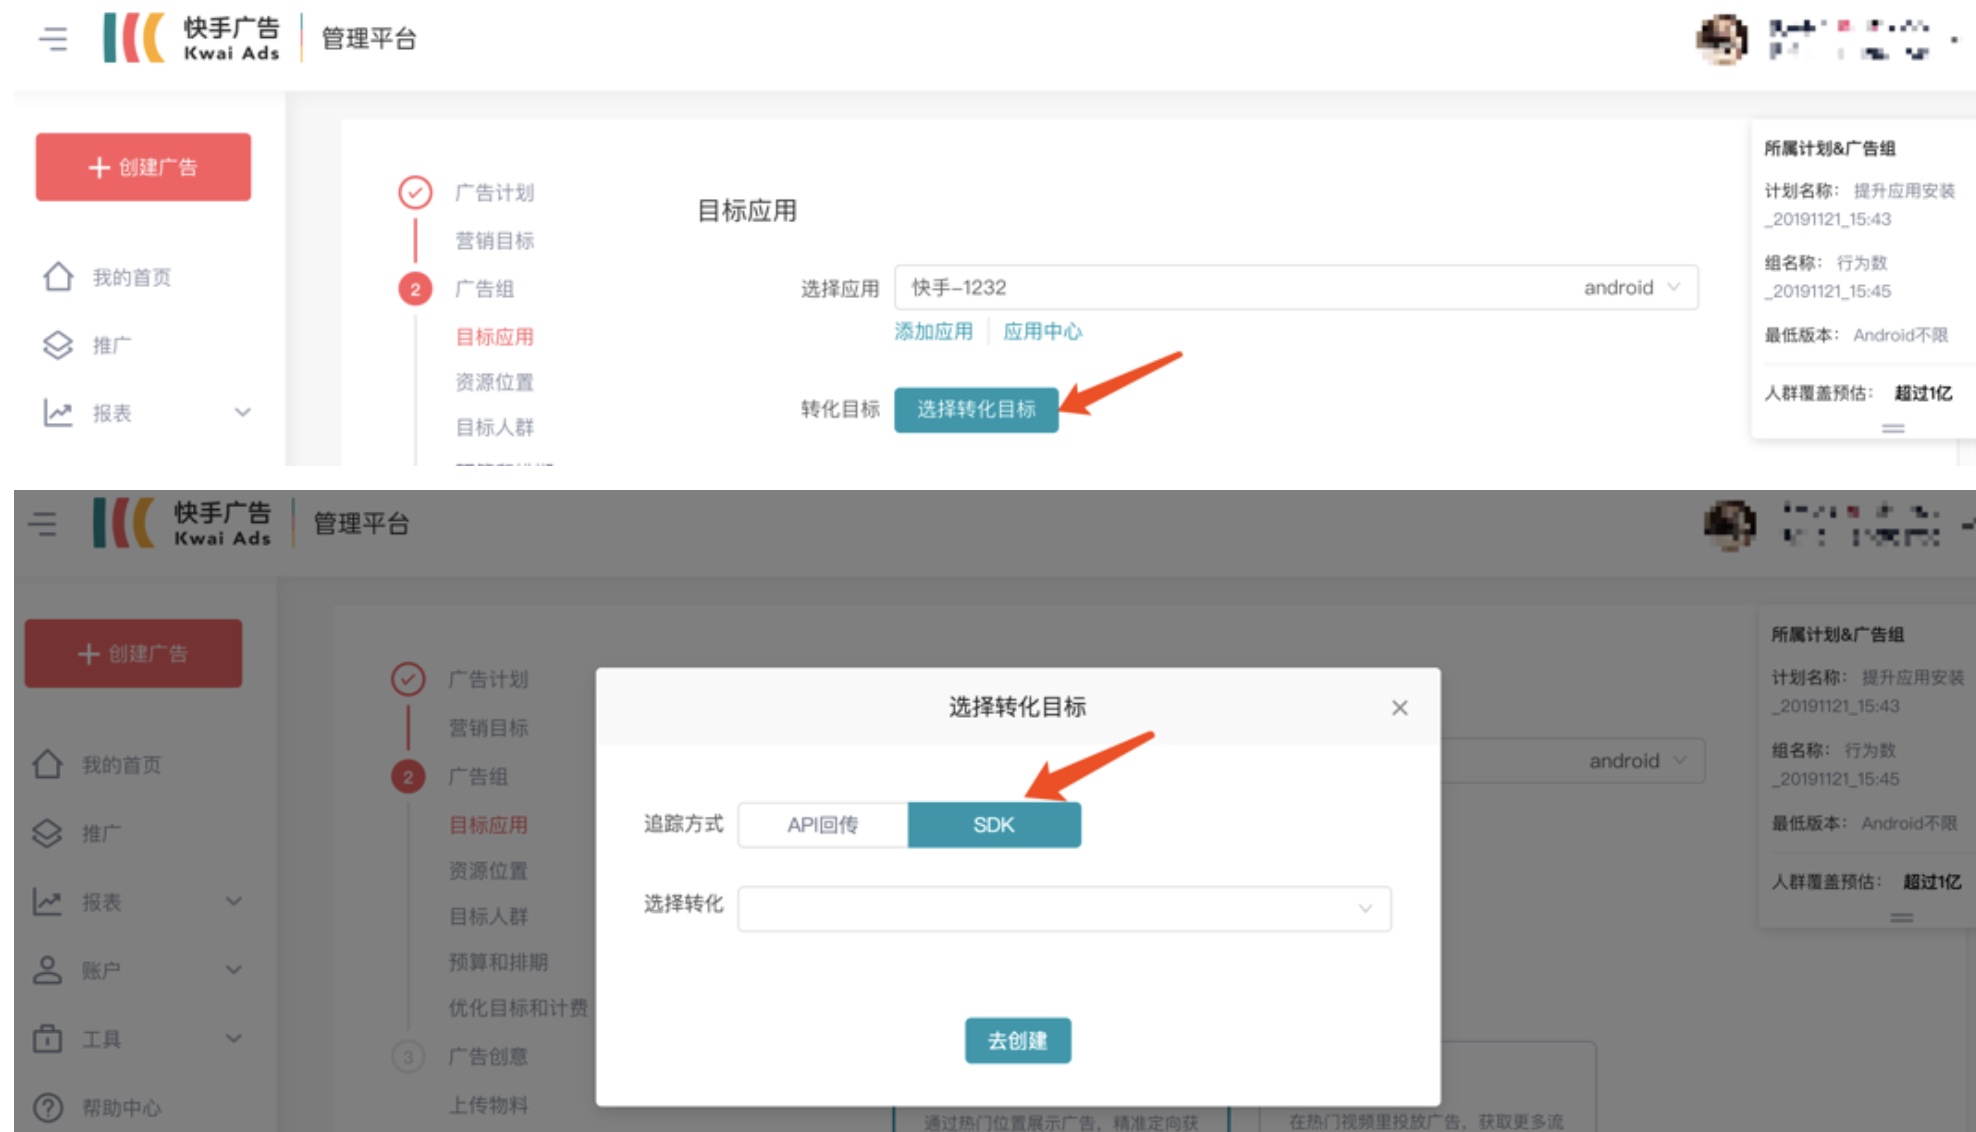The width and height of the screenshot is (1976, 1132).
Task: Click 账户 person icon in lower sidebar
Action: point(48,970)
